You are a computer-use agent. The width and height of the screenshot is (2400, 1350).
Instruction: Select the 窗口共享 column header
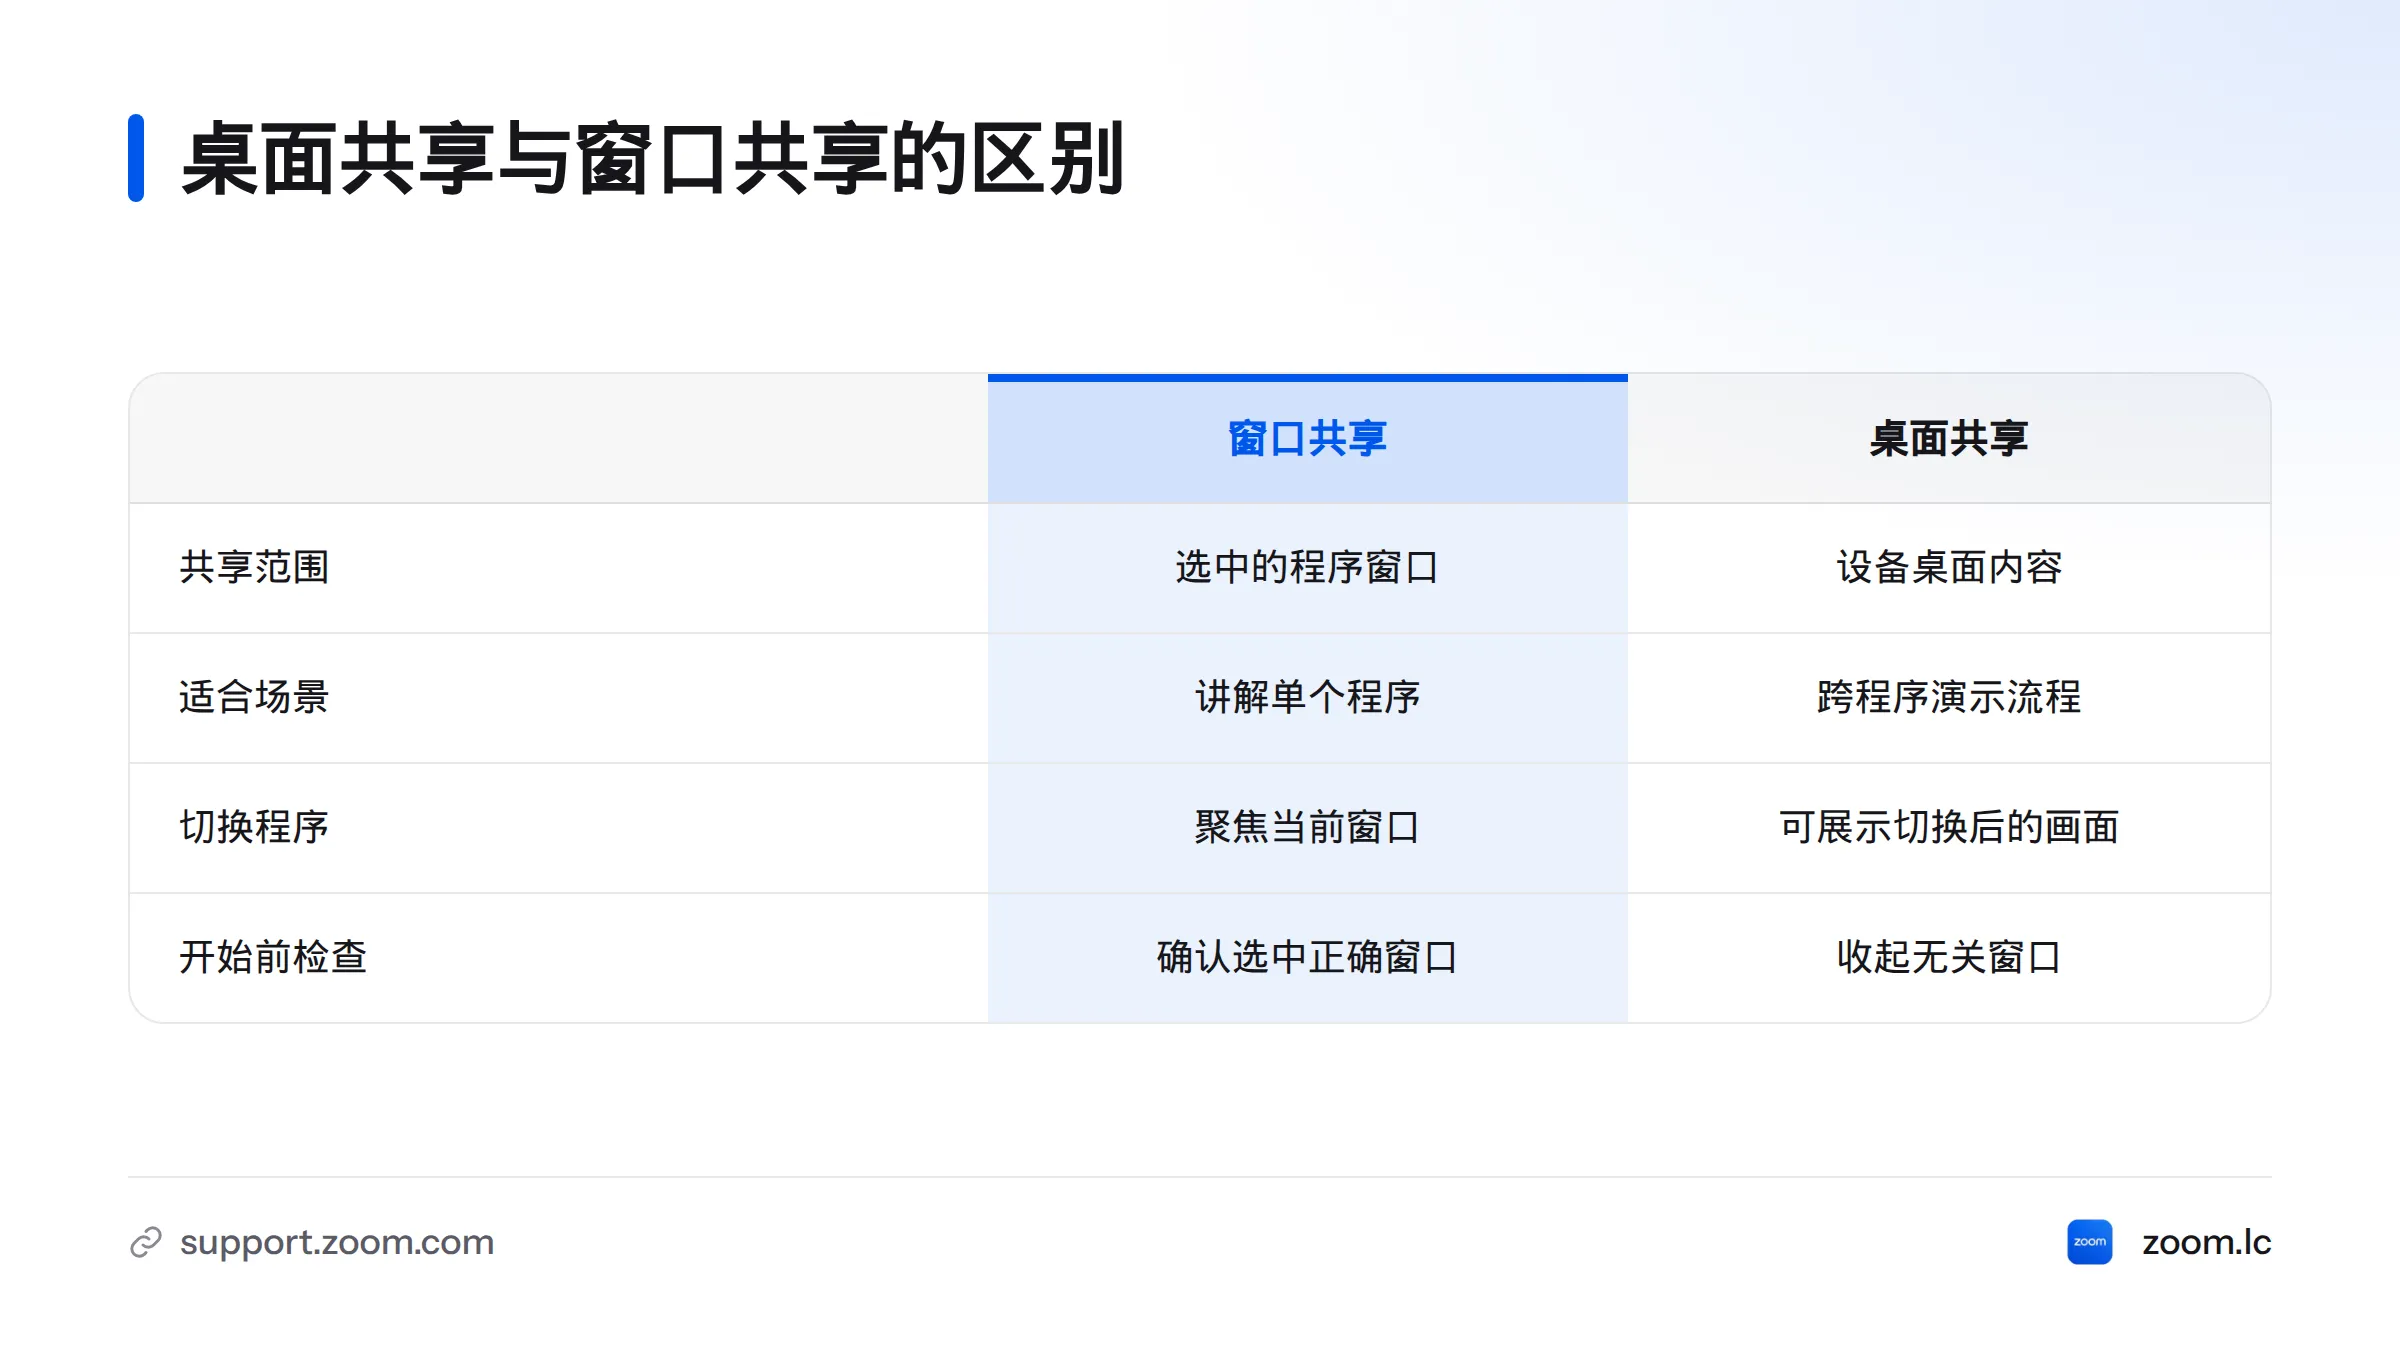(1307, 439)
